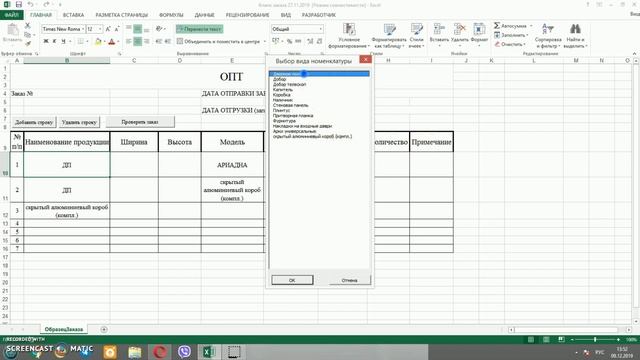
Task: Click the Format as Table icon
Action: (x=389, y=36)
